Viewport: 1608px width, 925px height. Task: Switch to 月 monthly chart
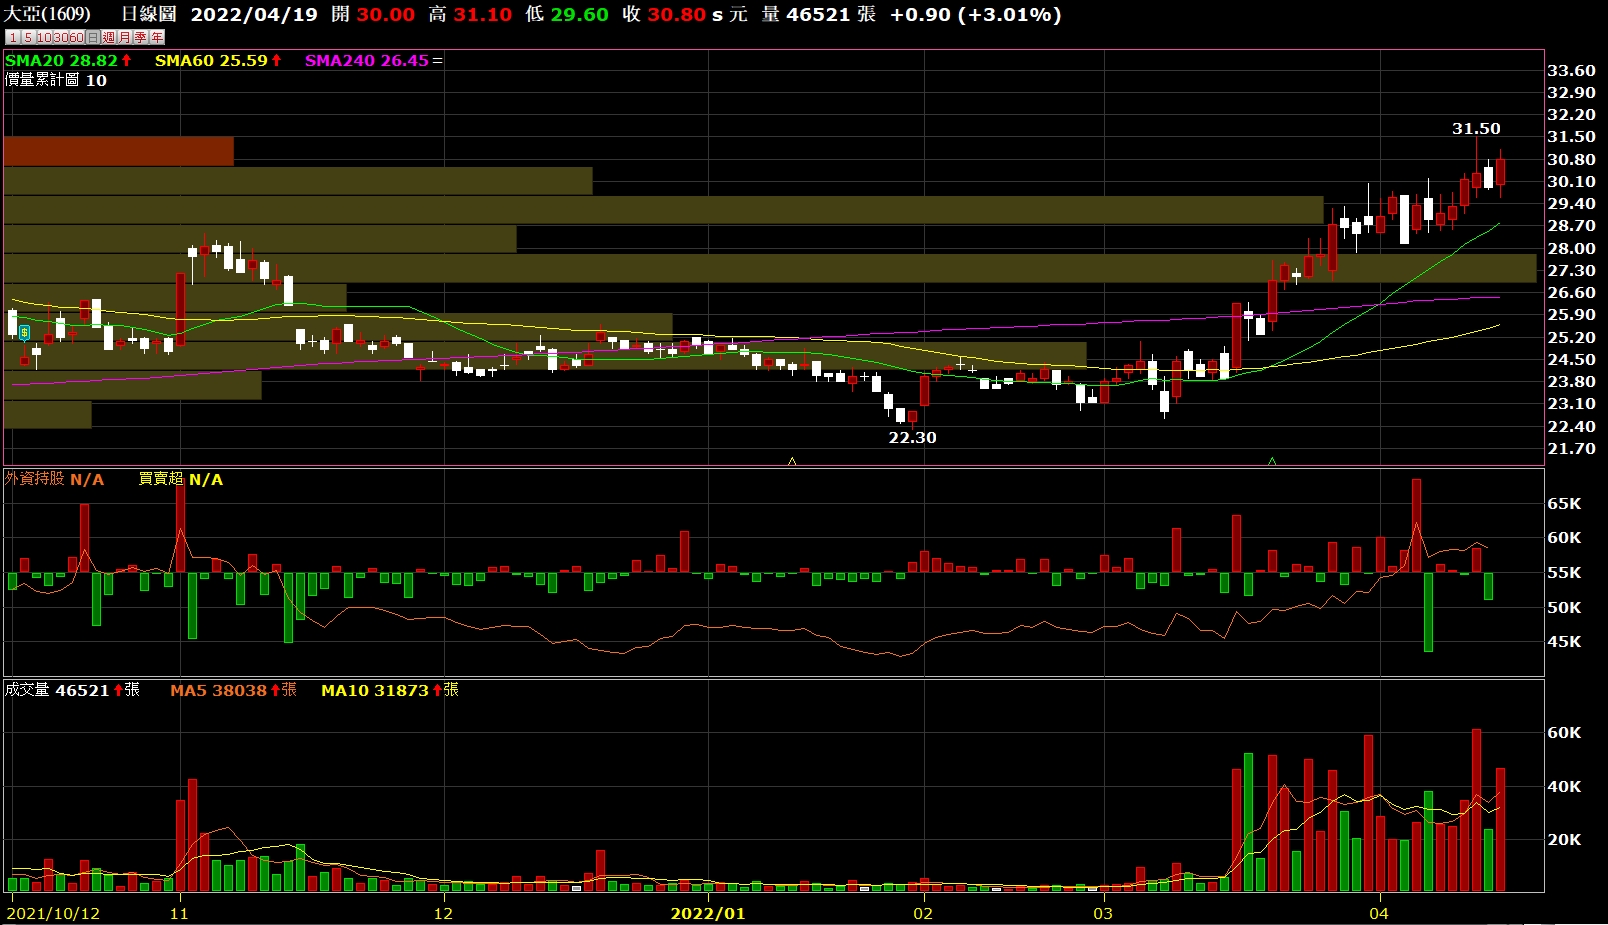(125, 37)
